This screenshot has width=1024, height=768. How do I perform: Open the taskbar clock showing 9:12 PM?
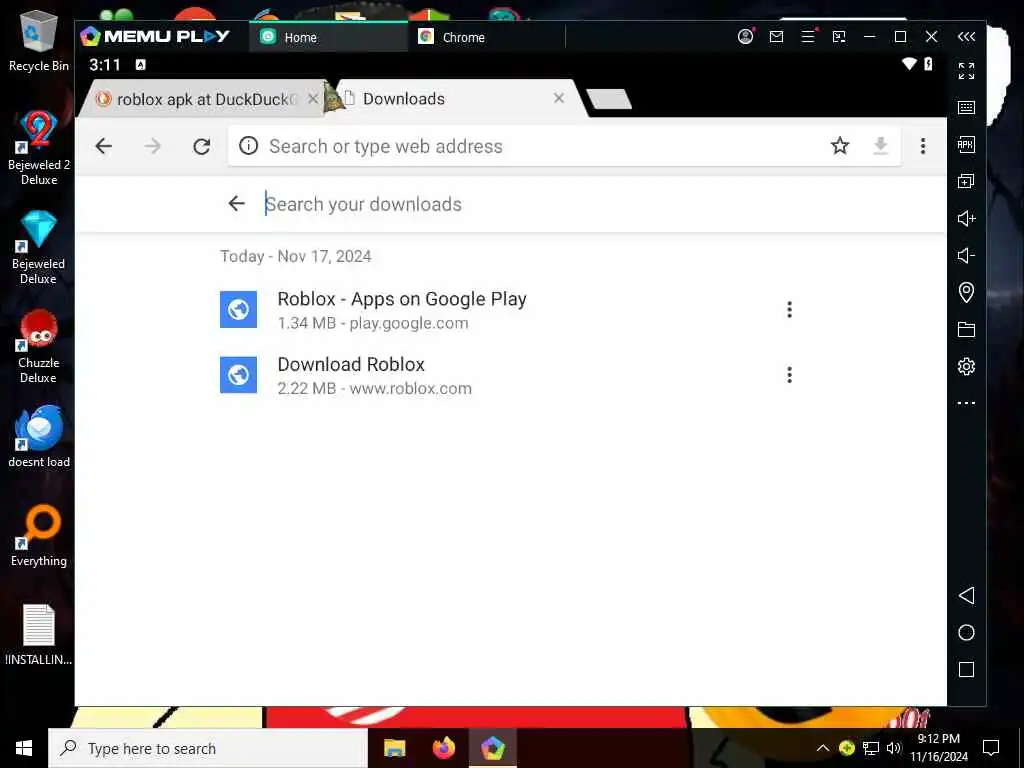click(x=939, y=748)
